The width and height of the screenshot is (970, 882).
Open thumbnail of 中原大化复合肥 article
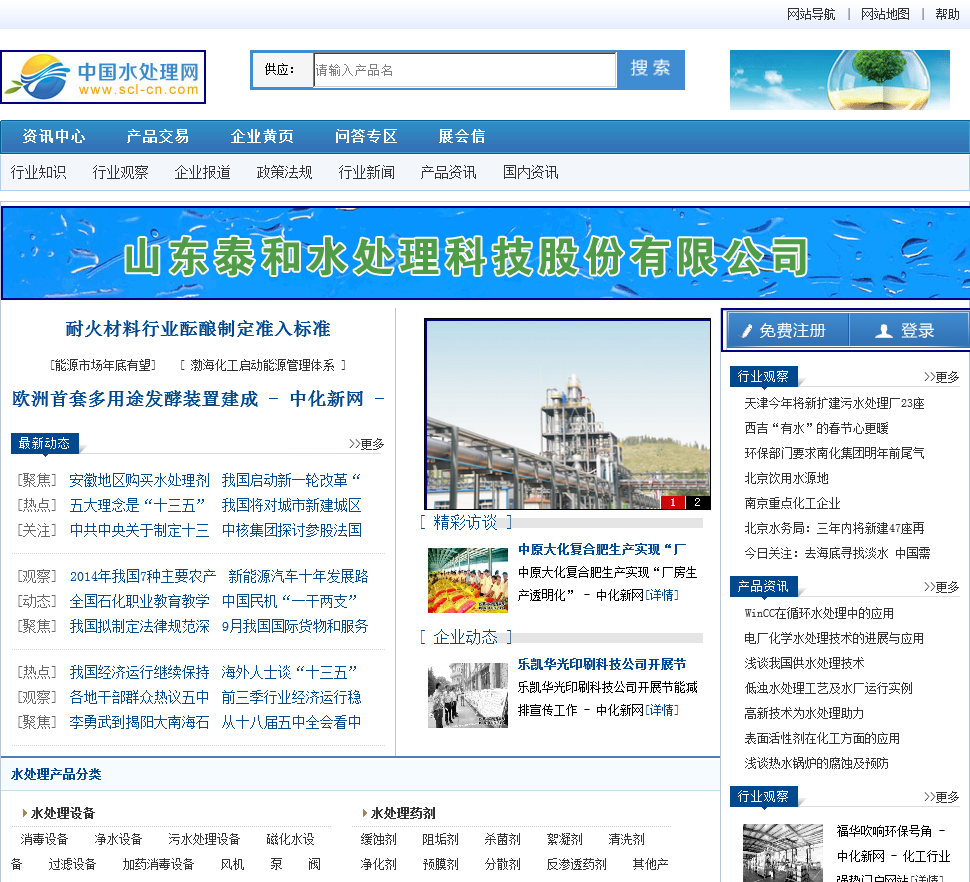point(468,580)
